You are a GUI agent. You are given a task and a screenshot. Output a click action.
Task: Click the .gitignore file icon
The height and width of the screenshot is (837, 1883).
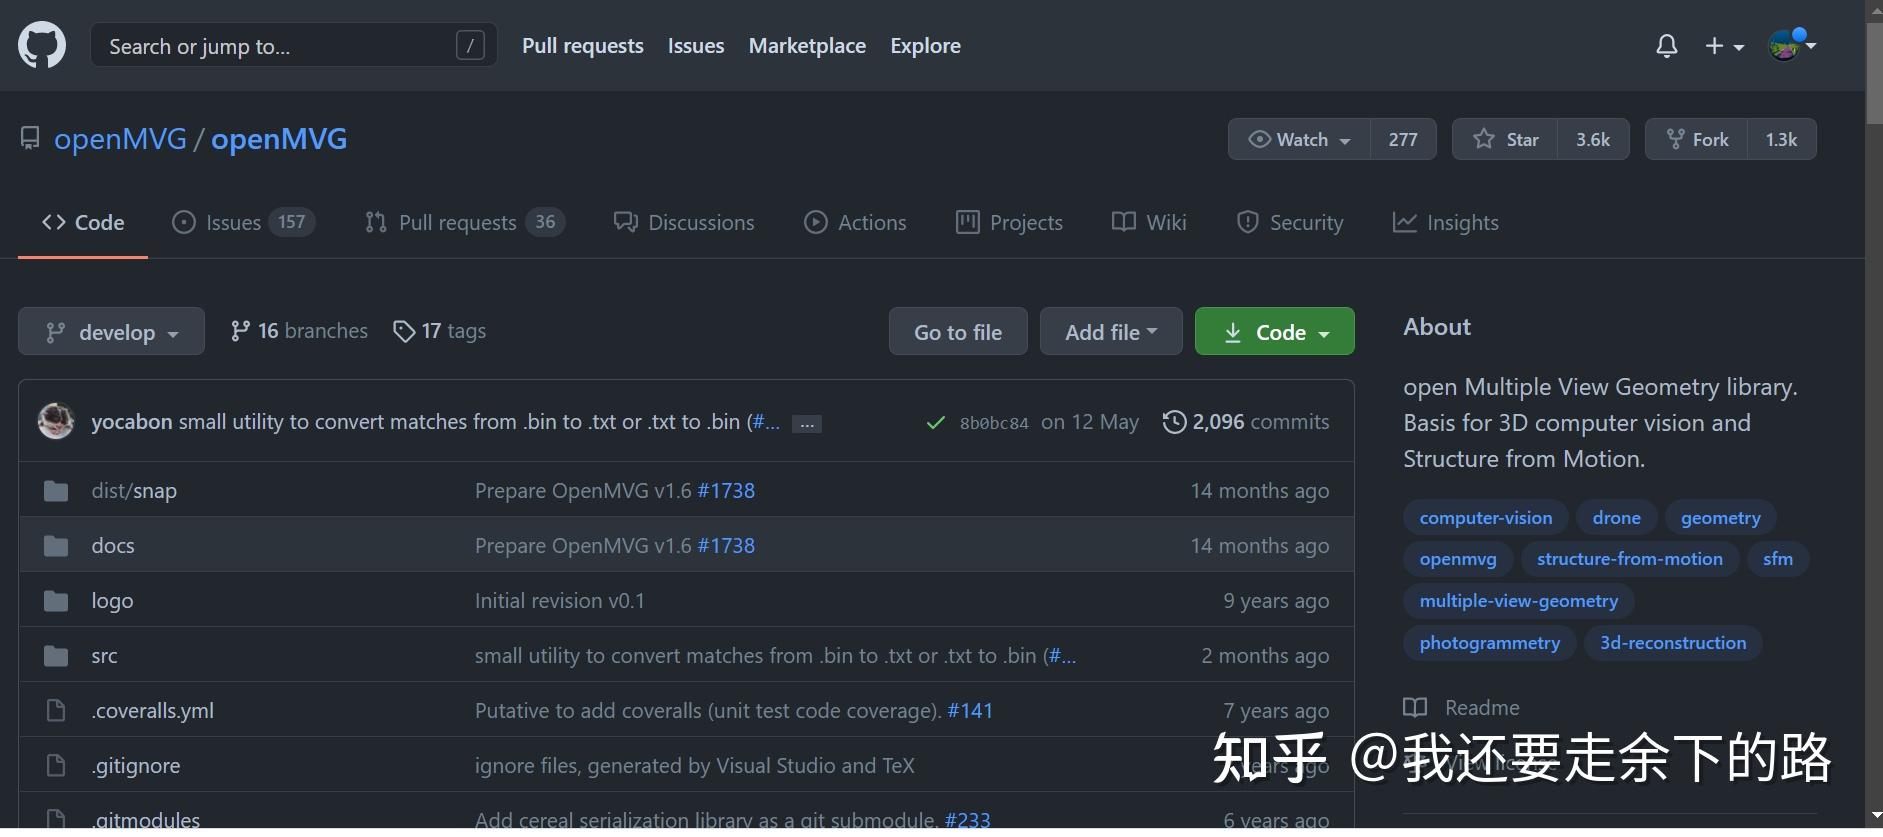click(x=56, y=766)
